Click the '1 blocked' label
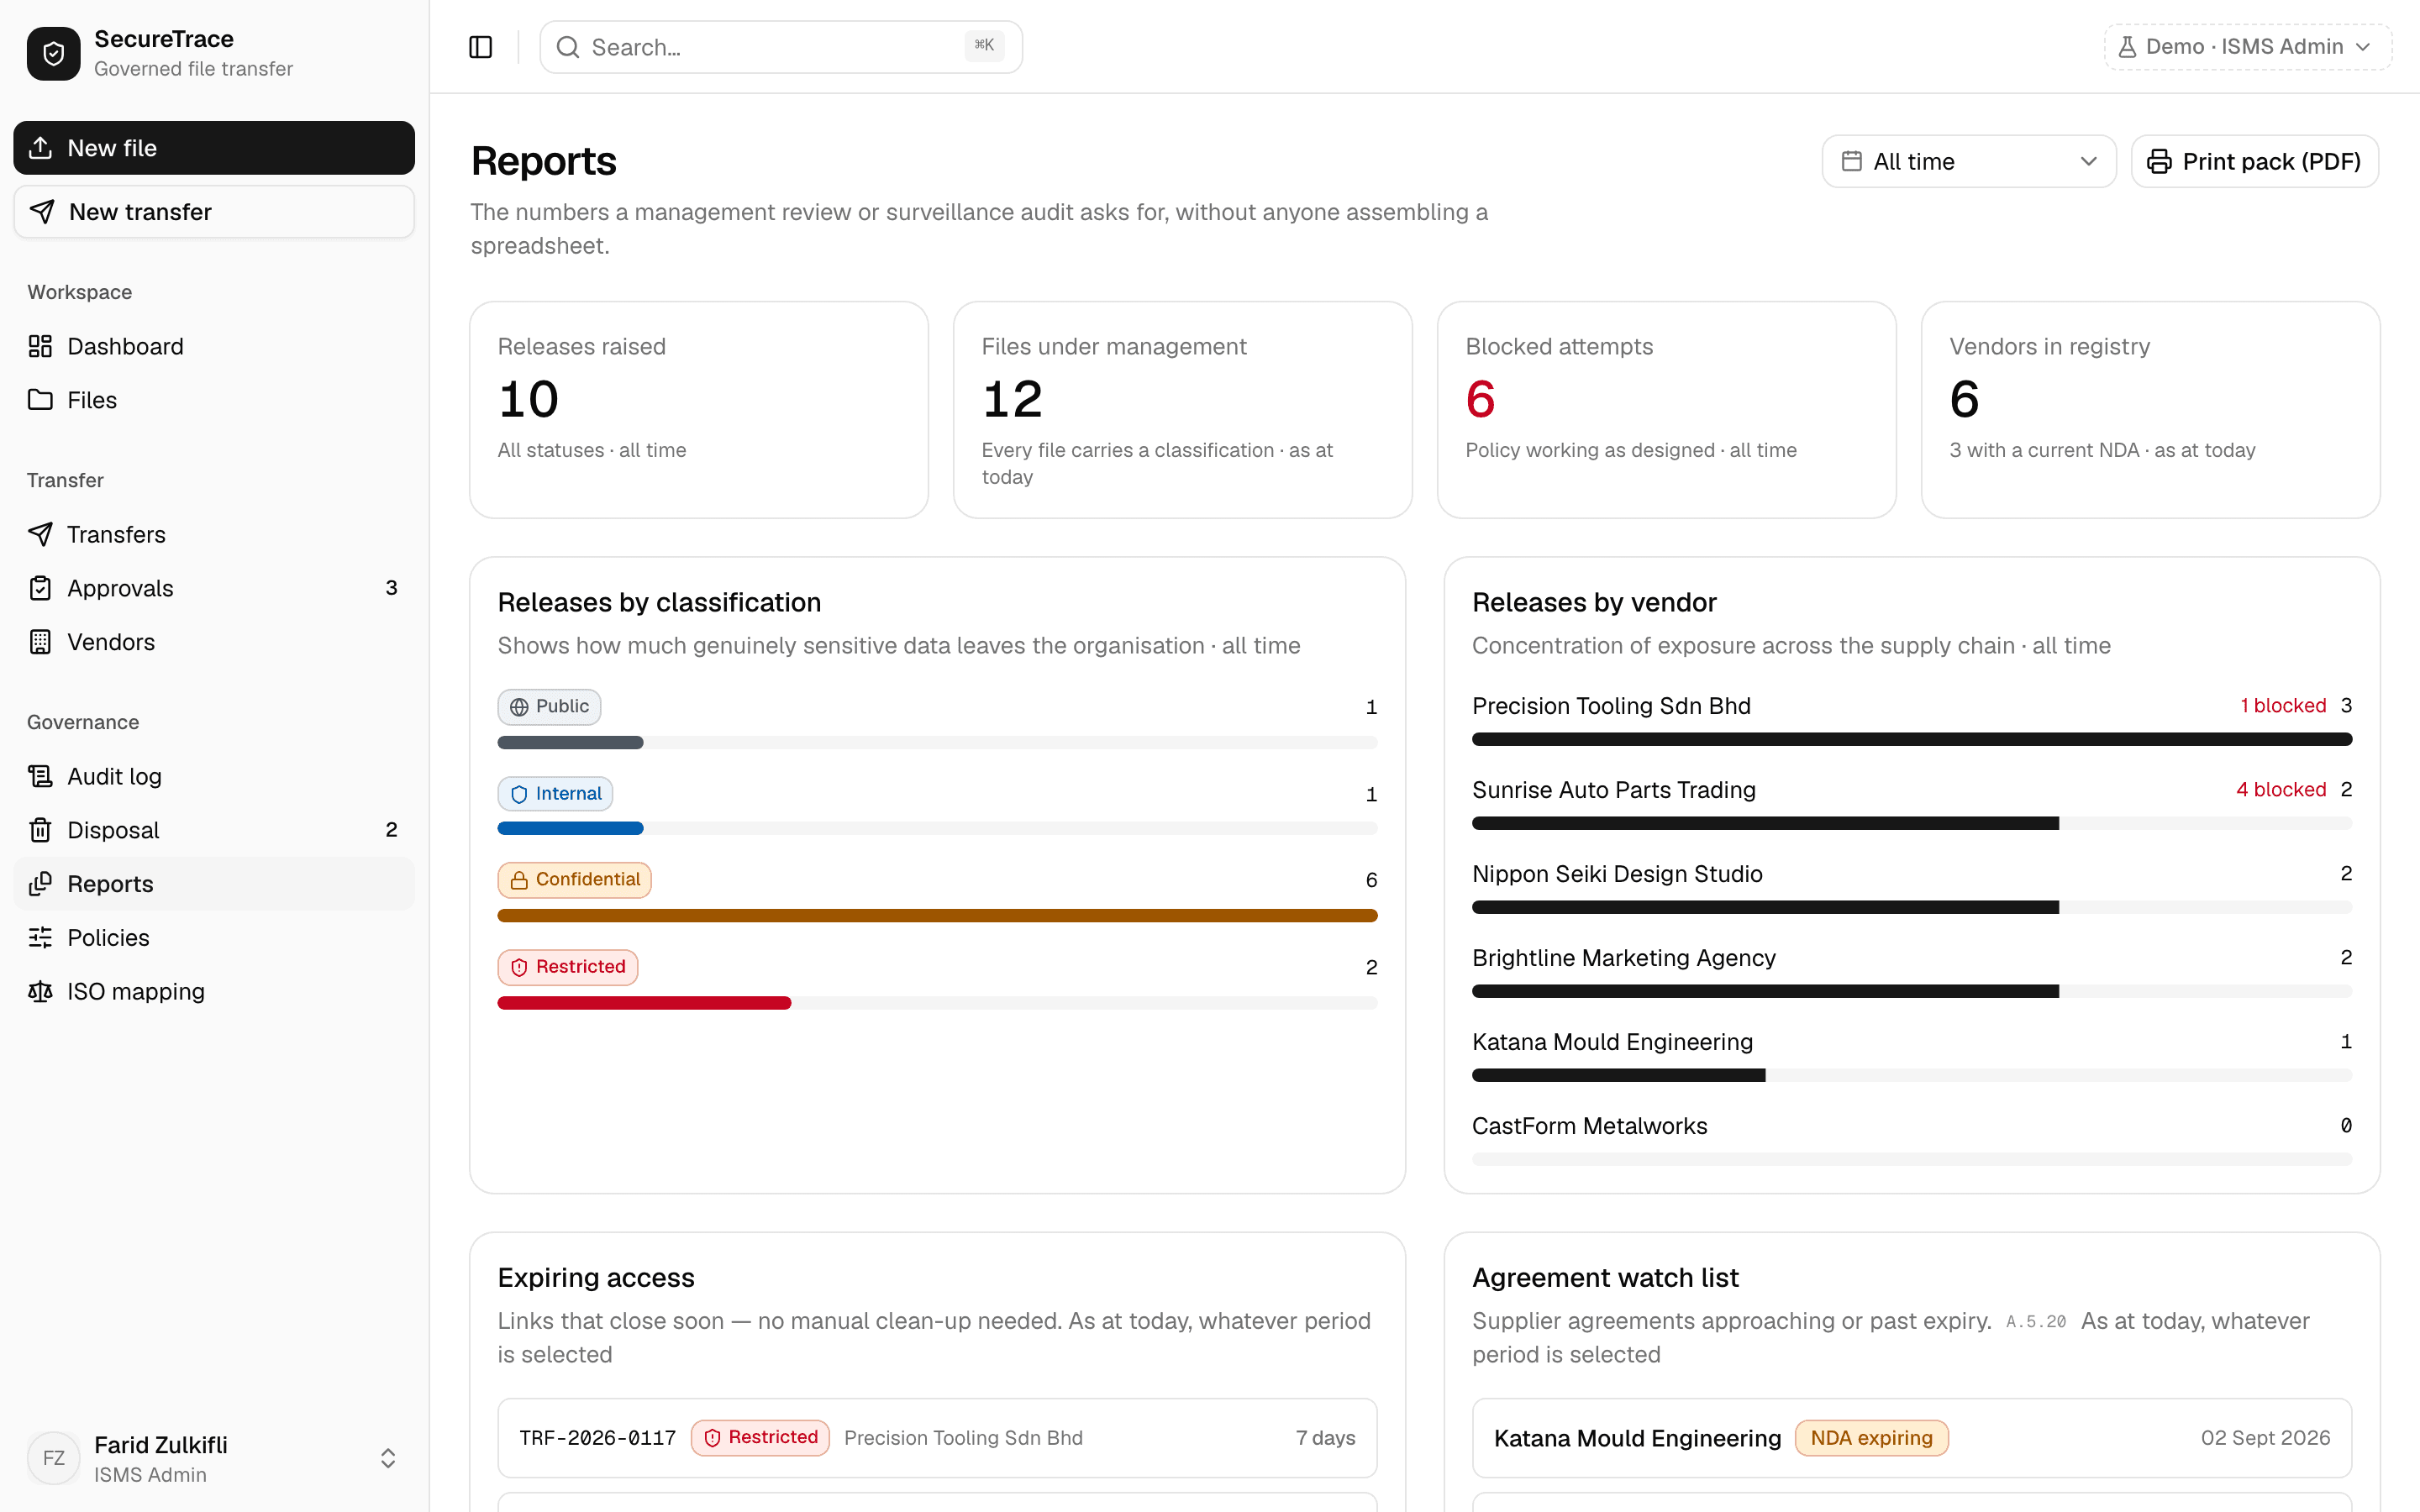Viewport: 2420px width, 1512px height. pyautogui.click(x=2283, y=705)
